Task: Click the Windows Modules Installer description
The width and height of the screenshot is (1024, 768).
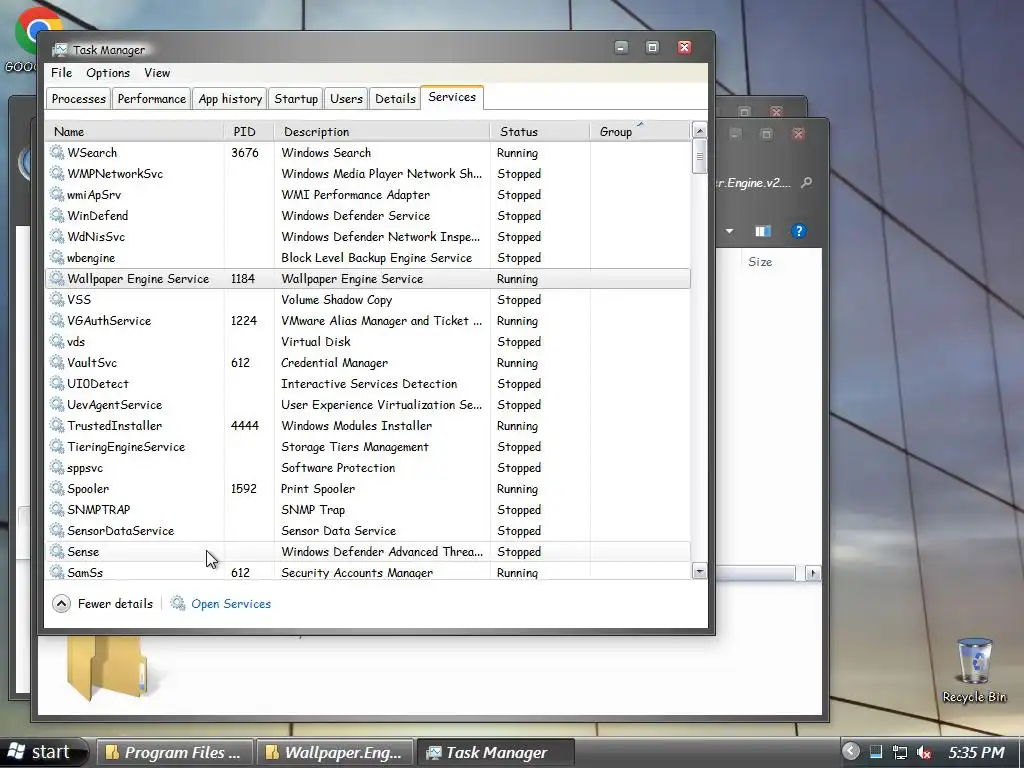Action: pyautogui.click(x=357, y=426)
